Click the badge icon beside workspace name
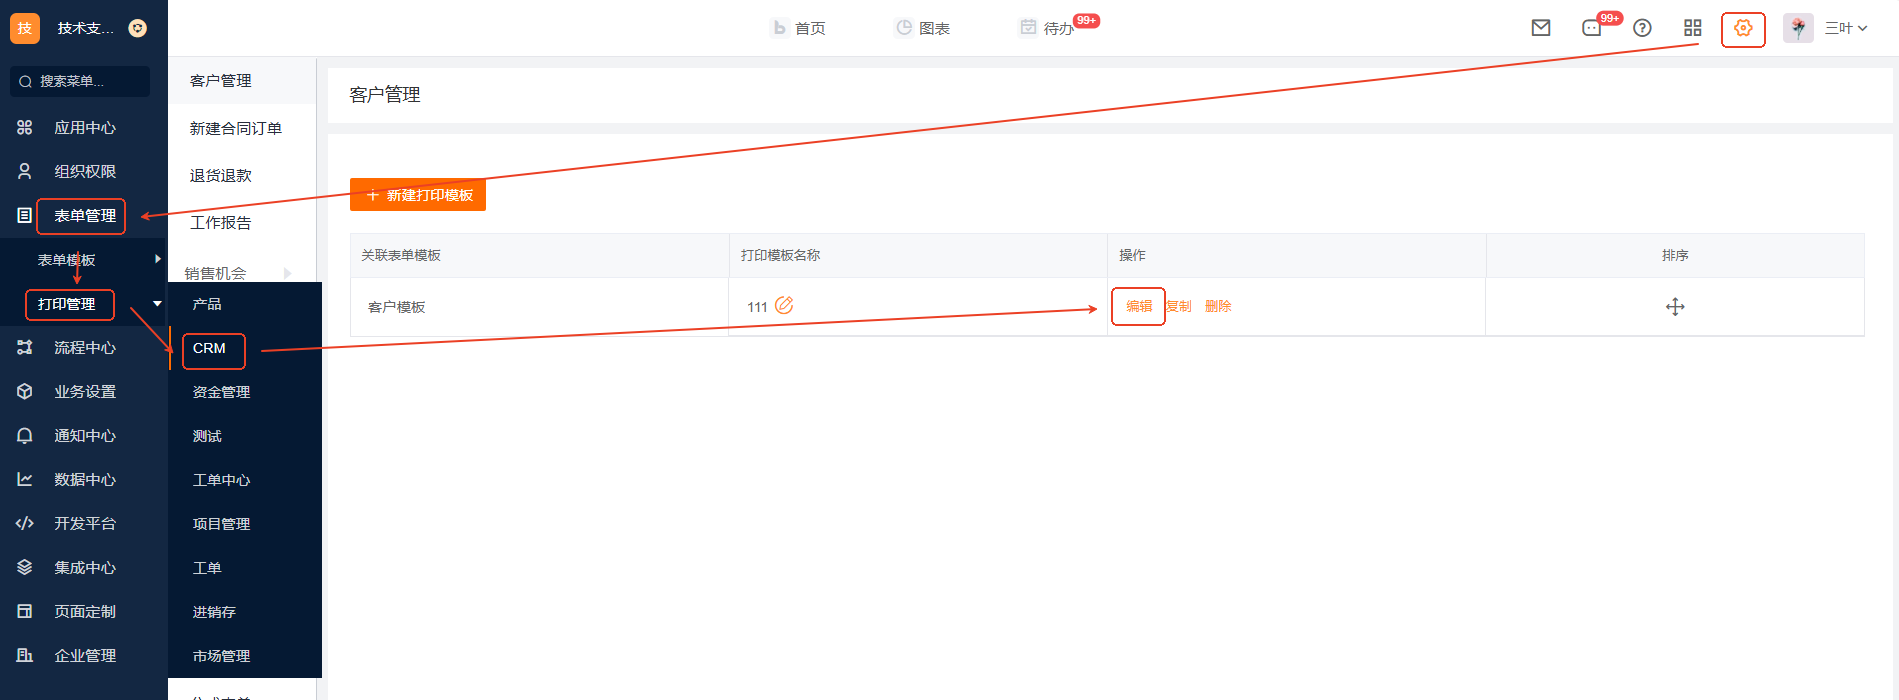Screen dimensions: 1899x700 click(x=138, y=28)
